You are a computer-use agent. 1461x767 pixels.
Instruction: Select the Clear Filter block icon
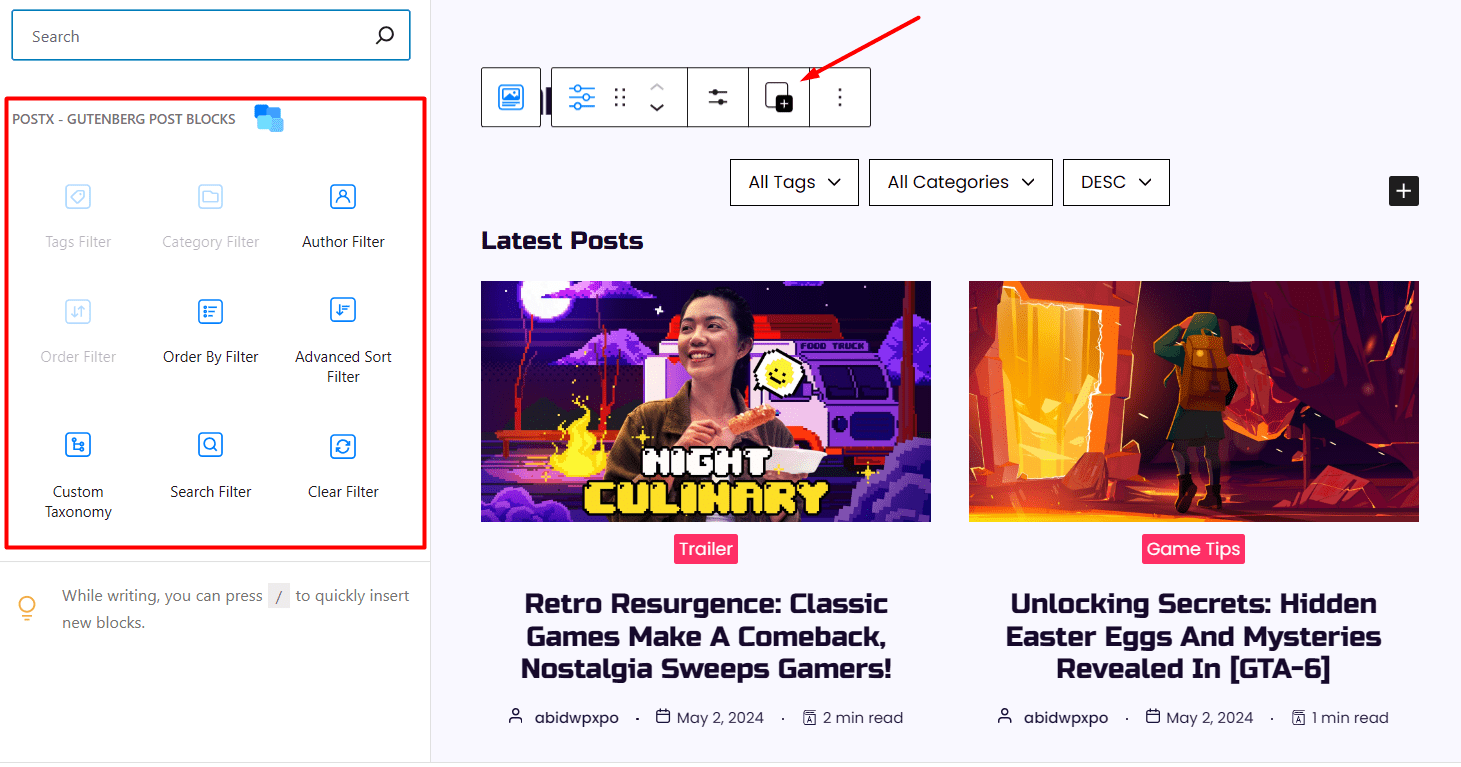343,446
